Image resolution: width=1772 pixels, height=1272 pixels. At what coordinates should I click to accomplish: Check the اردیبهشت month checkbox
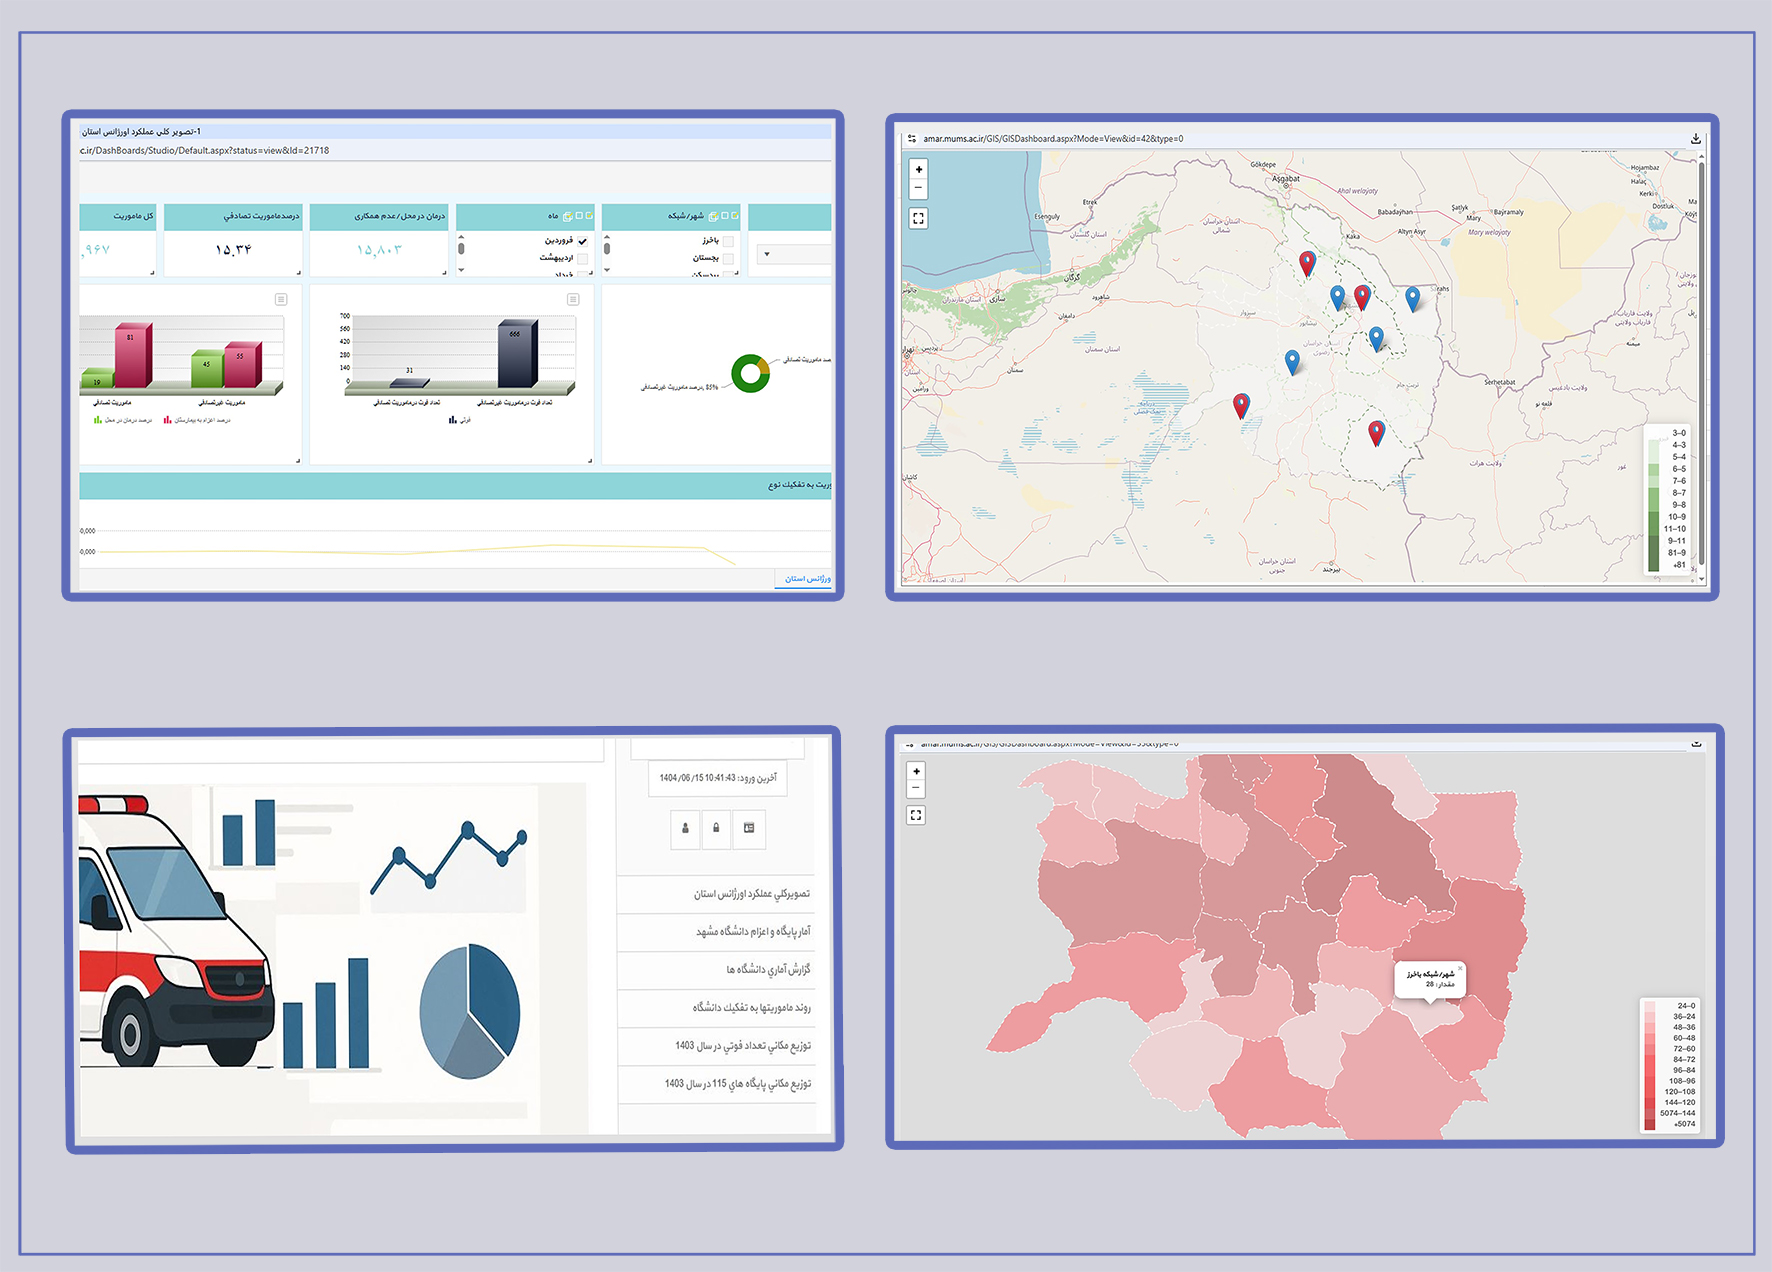(x=582, y=258)
